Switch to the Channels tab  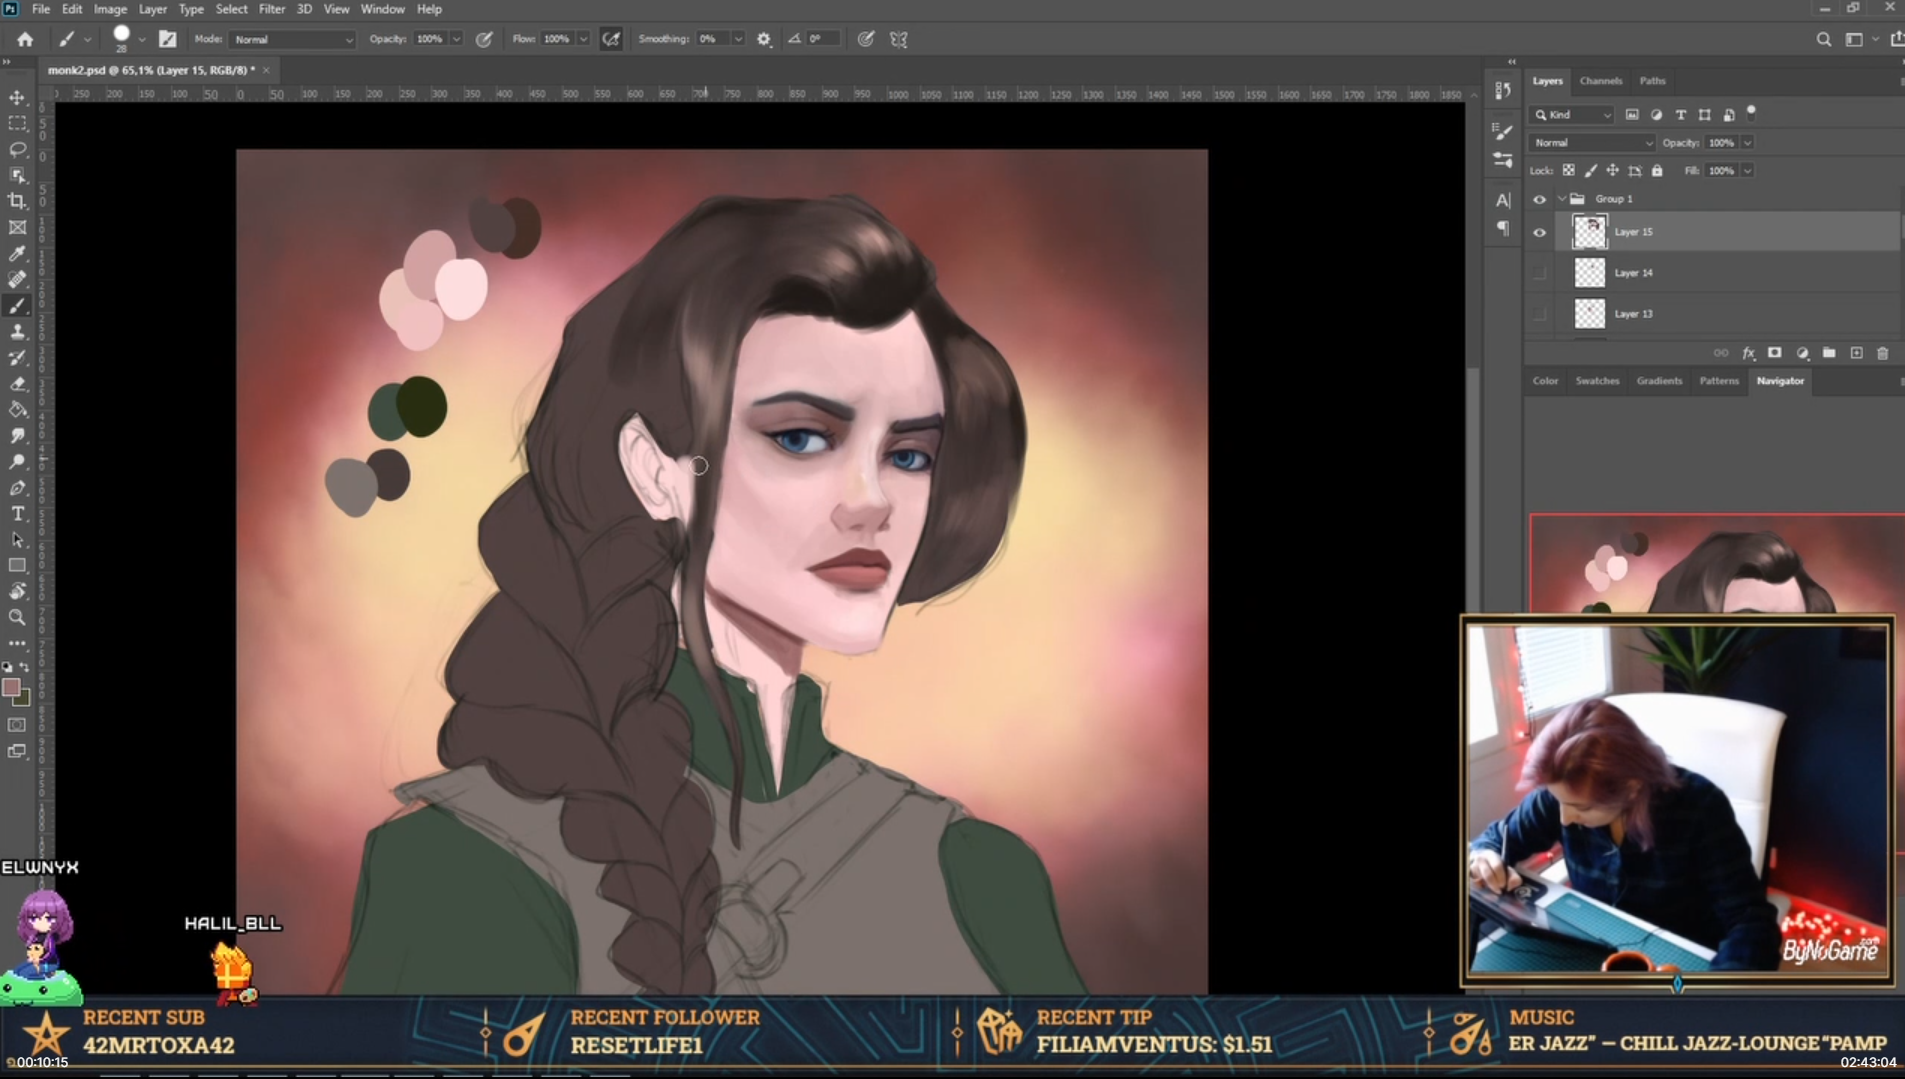1600,81
